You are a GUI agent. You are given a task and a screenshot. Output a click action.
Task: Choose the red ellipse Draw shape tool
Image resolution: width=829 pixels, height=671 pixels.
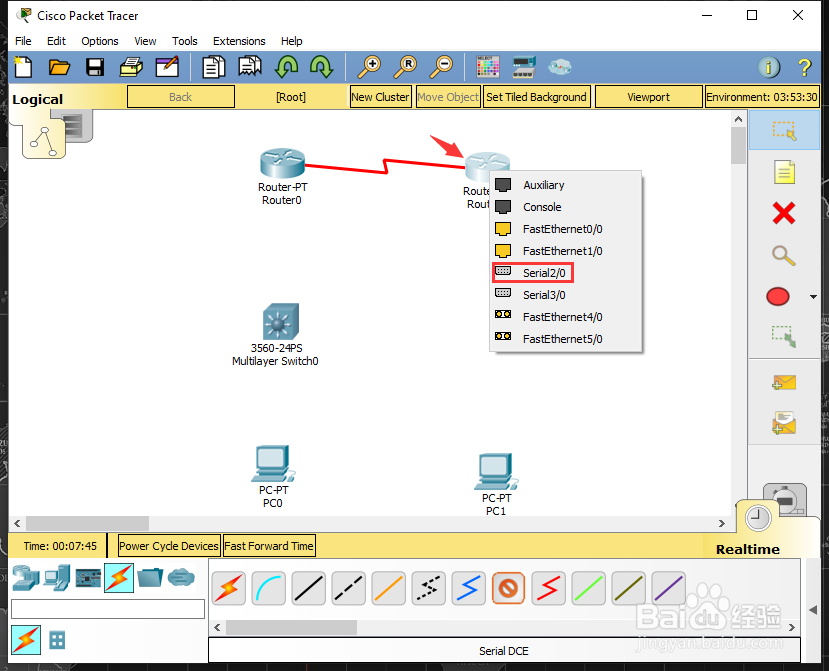(778, 297)
